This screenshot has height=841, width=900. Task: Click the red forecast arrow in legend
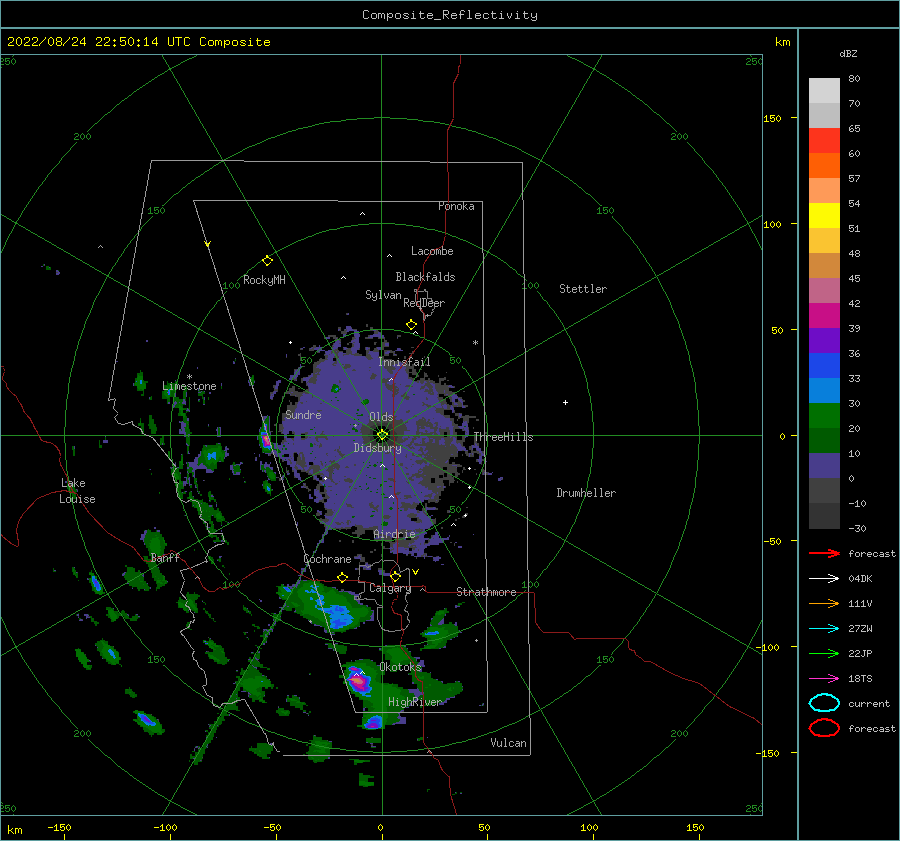point(824,553)
